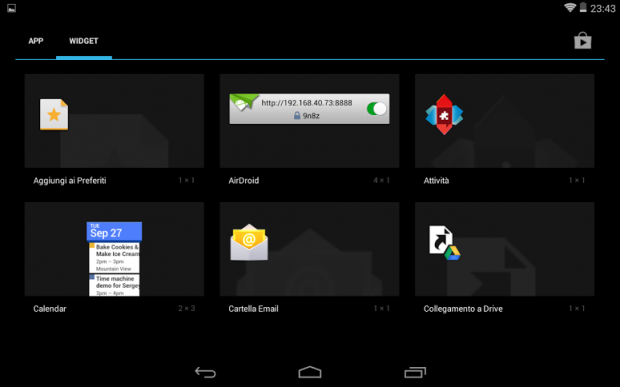Open the Play Store shop icon
The width and height of the screenshot is (620, 387).
[582, 41]
